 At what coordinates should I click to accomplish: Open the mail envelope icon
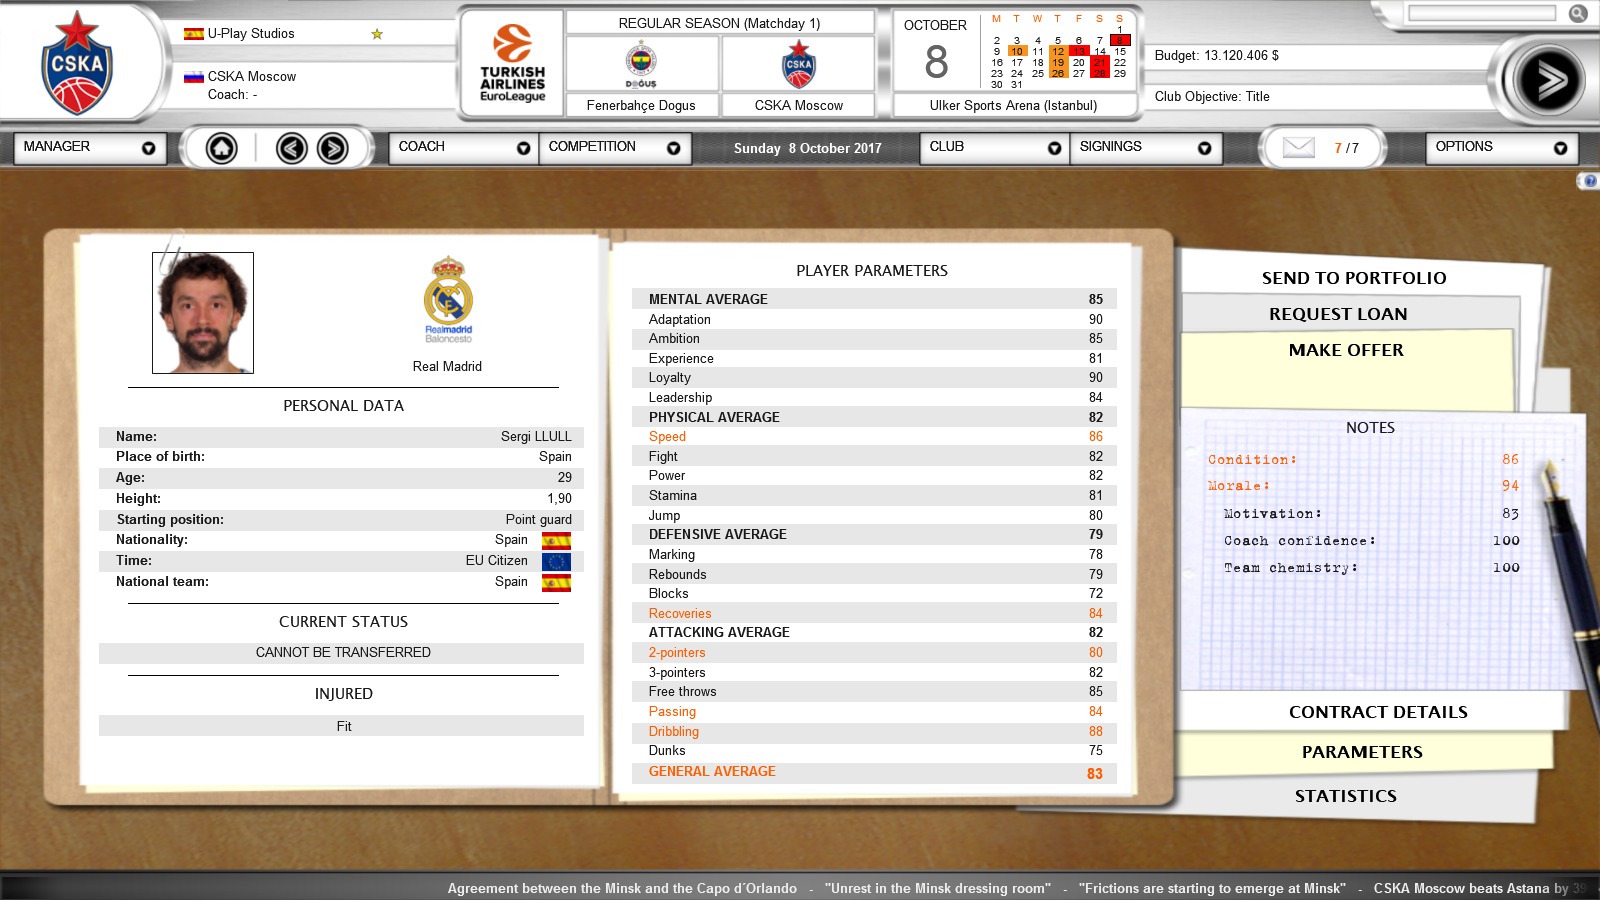1298,147
